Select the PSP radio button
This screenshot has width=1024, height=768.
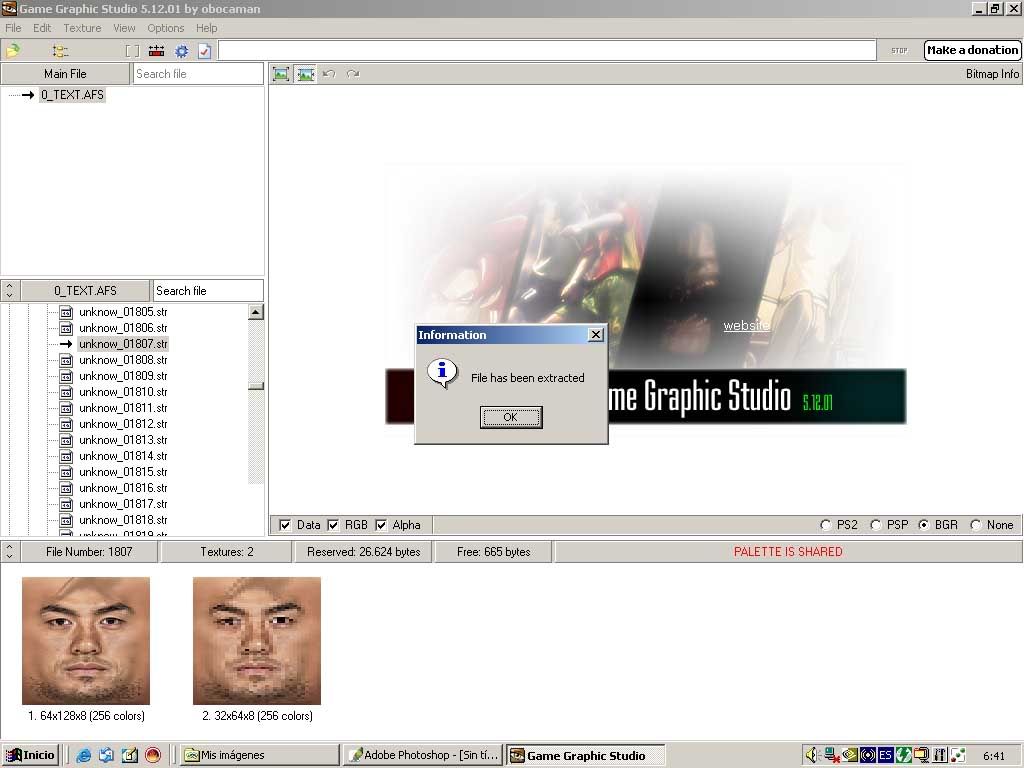[x=876, y=525]
